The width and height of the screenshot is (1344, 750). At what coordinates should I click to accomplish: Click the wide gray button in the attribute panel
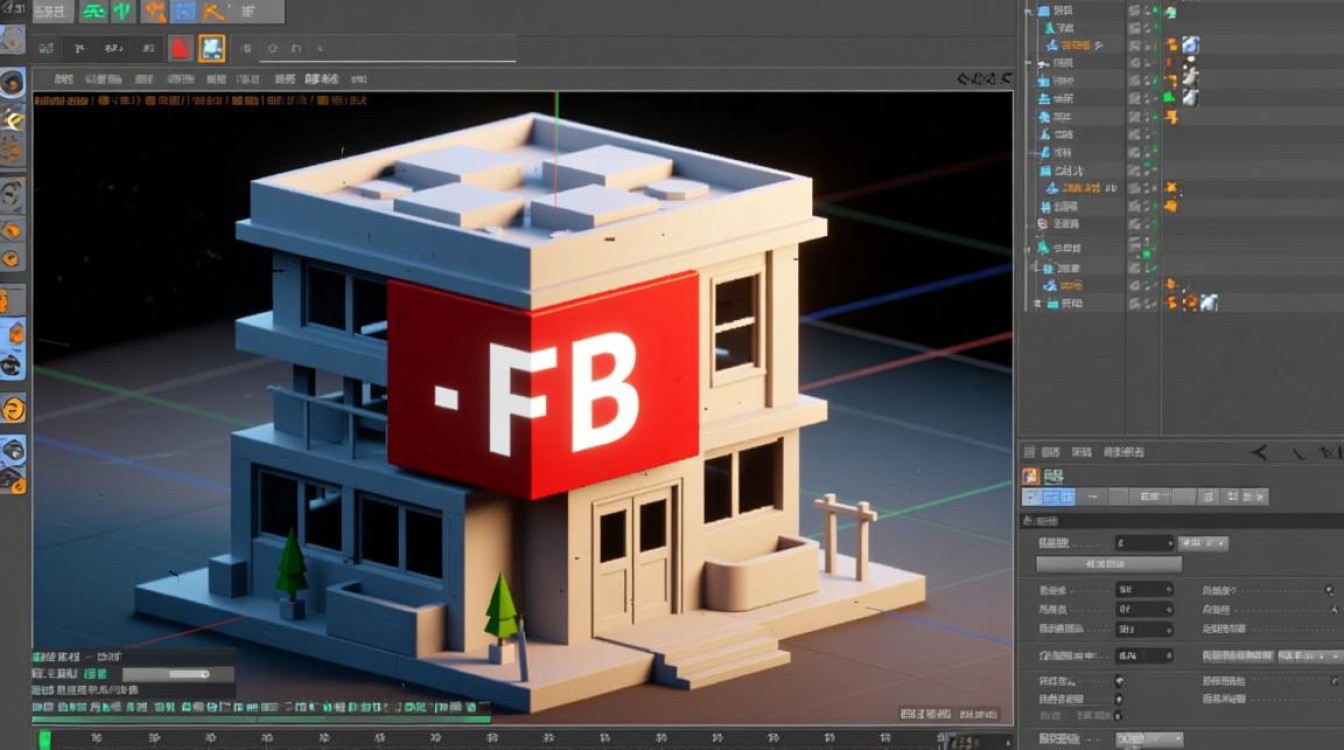point(1109,564)
